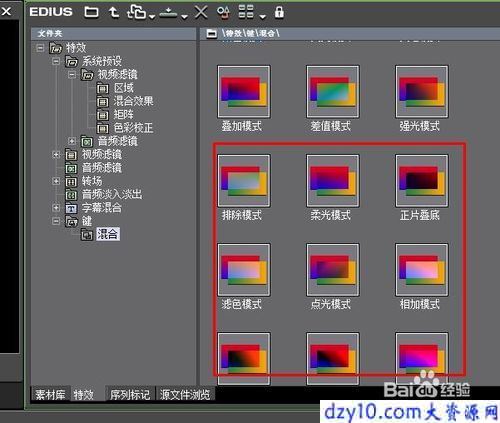Select 区域 tree item
500x423 pixels.
pos(123,88)
